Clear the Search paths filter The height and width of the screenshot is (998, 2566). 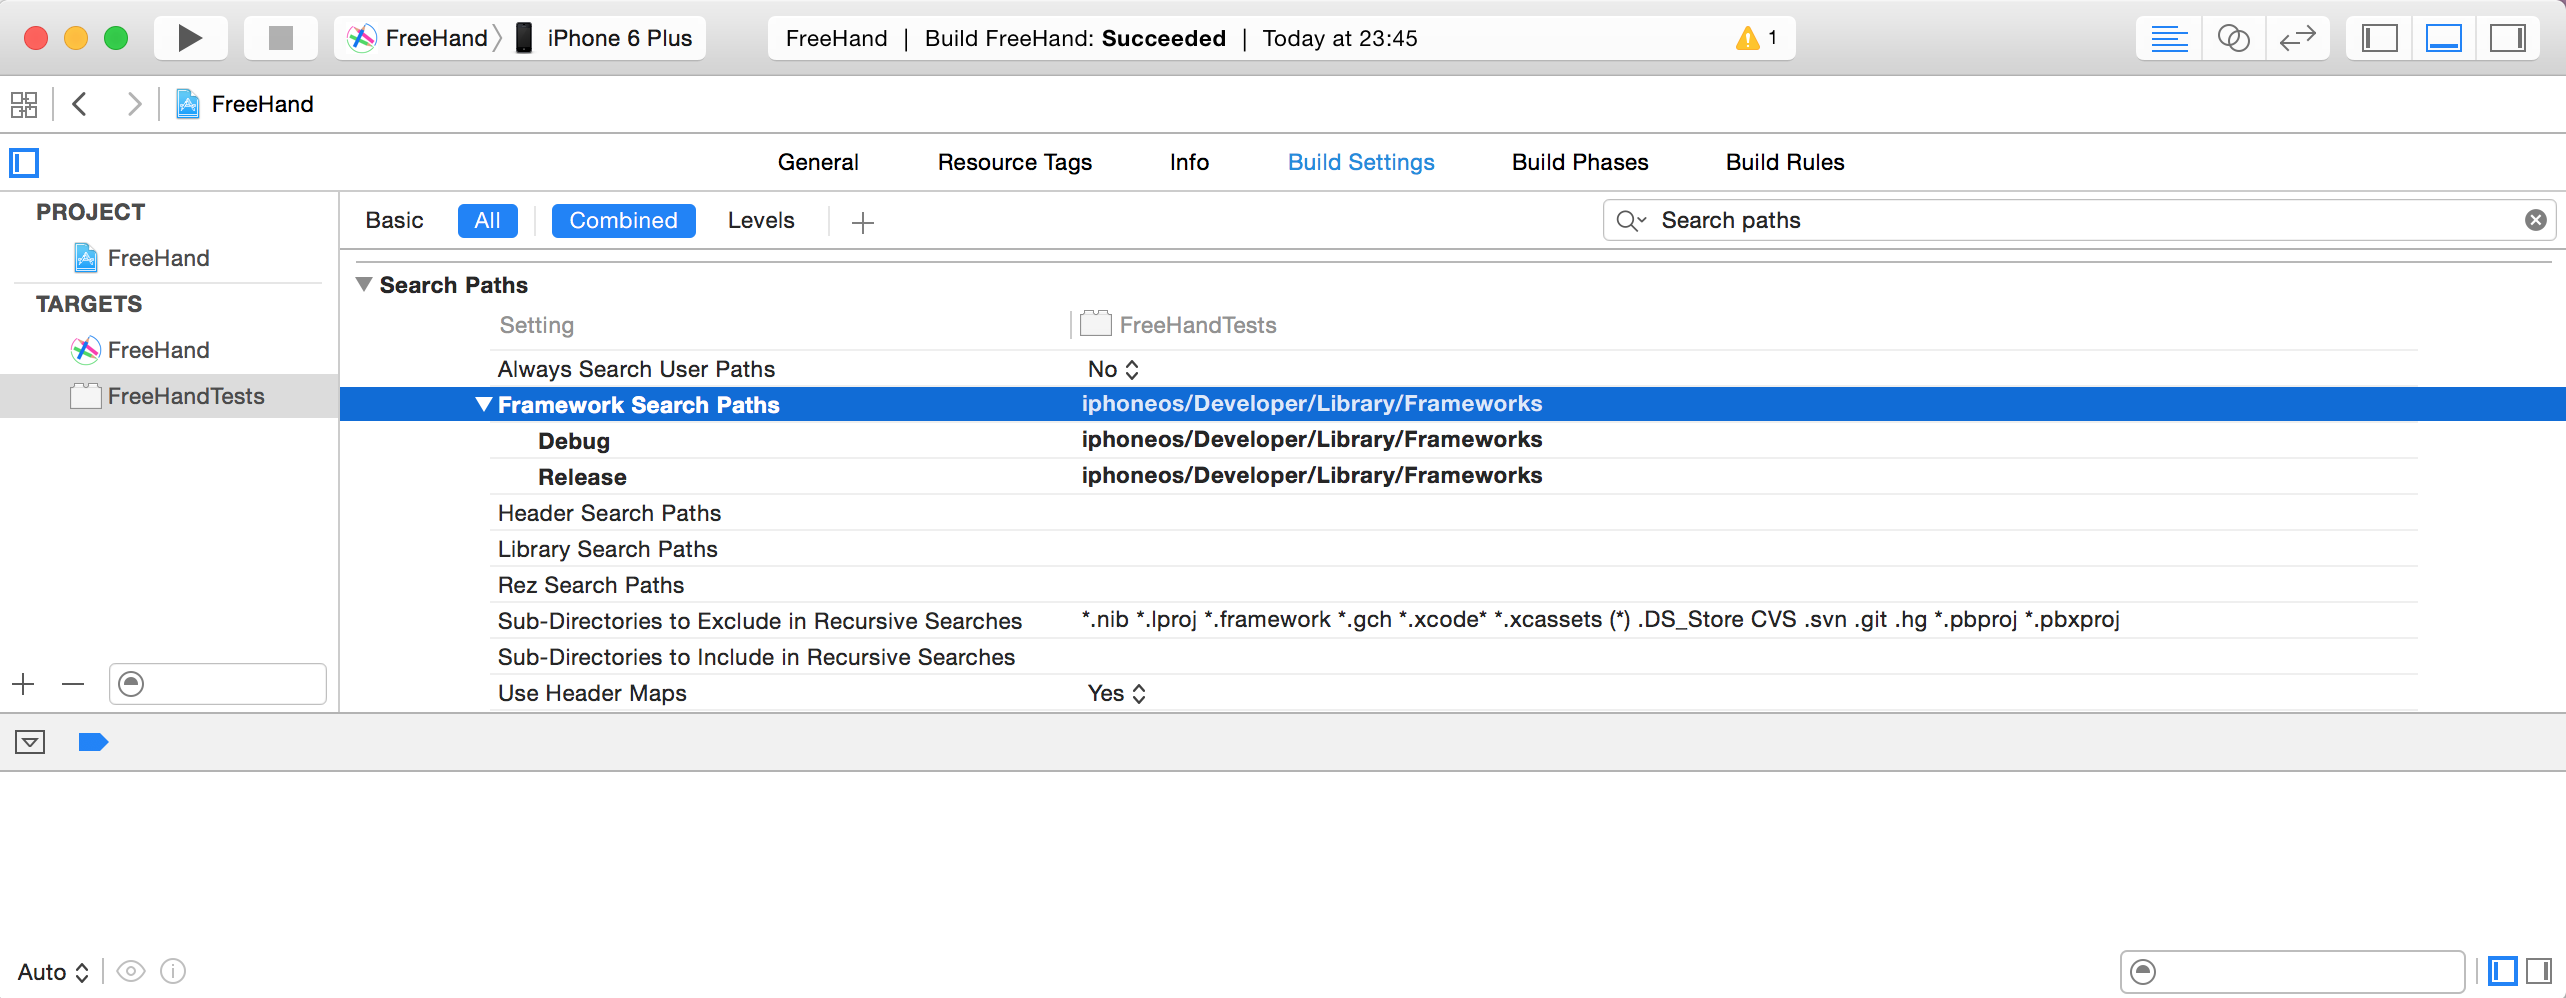point(2535,220)
